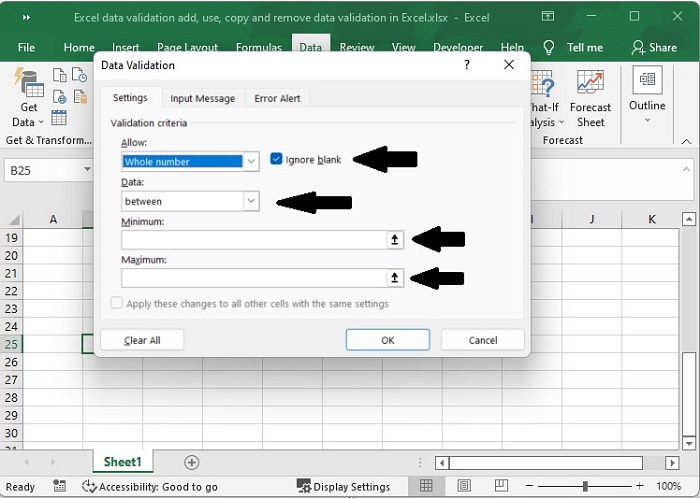Open the Error Alert tab
Viewport: 700px width, 499px height.
[278, 98]
